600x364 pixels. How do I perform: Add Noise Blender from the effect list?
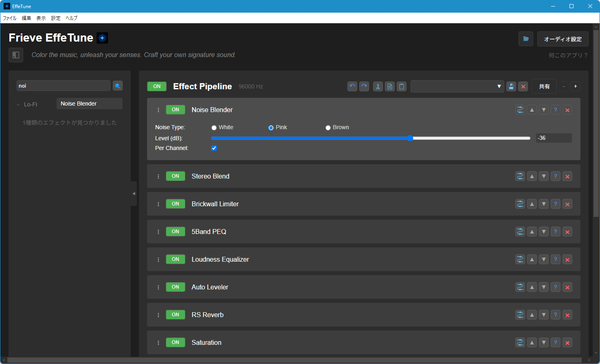90,104
